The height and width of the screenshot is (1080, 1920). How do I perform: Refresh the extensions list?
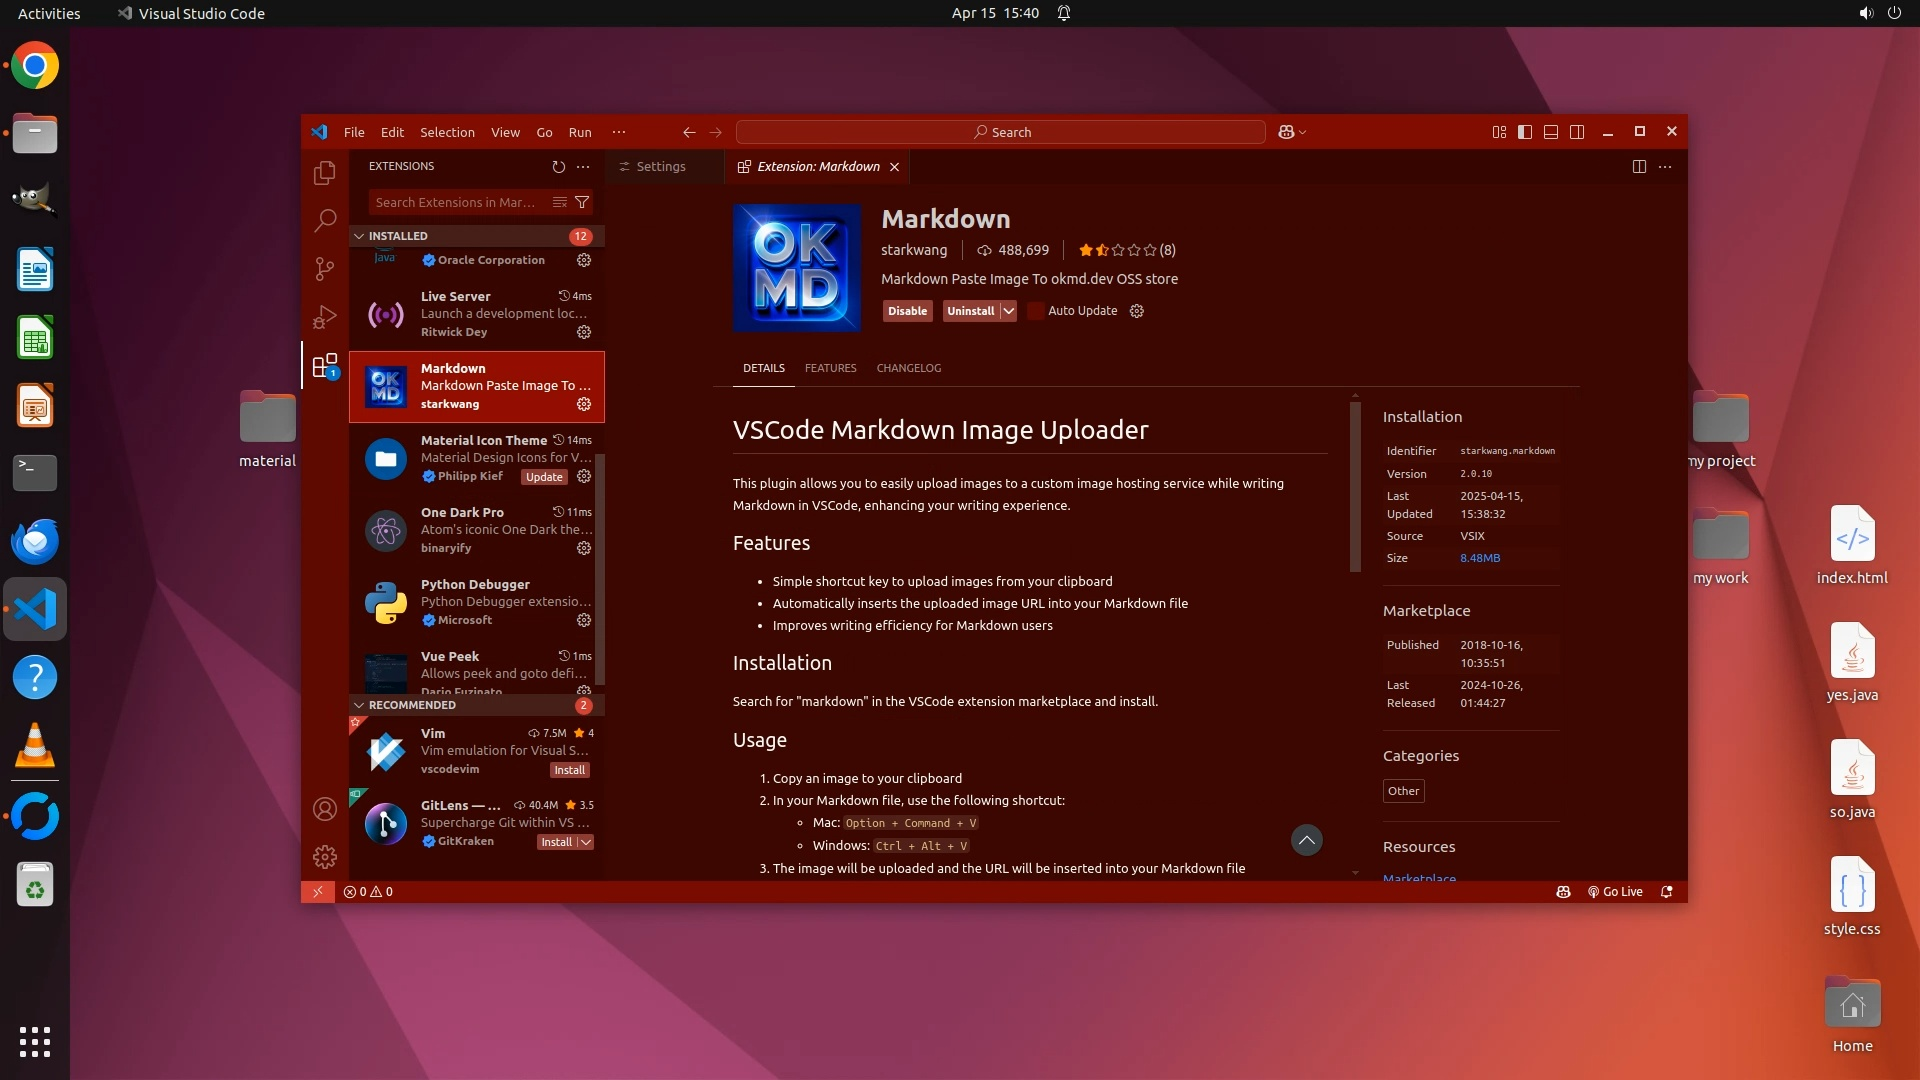click(558, 167)
